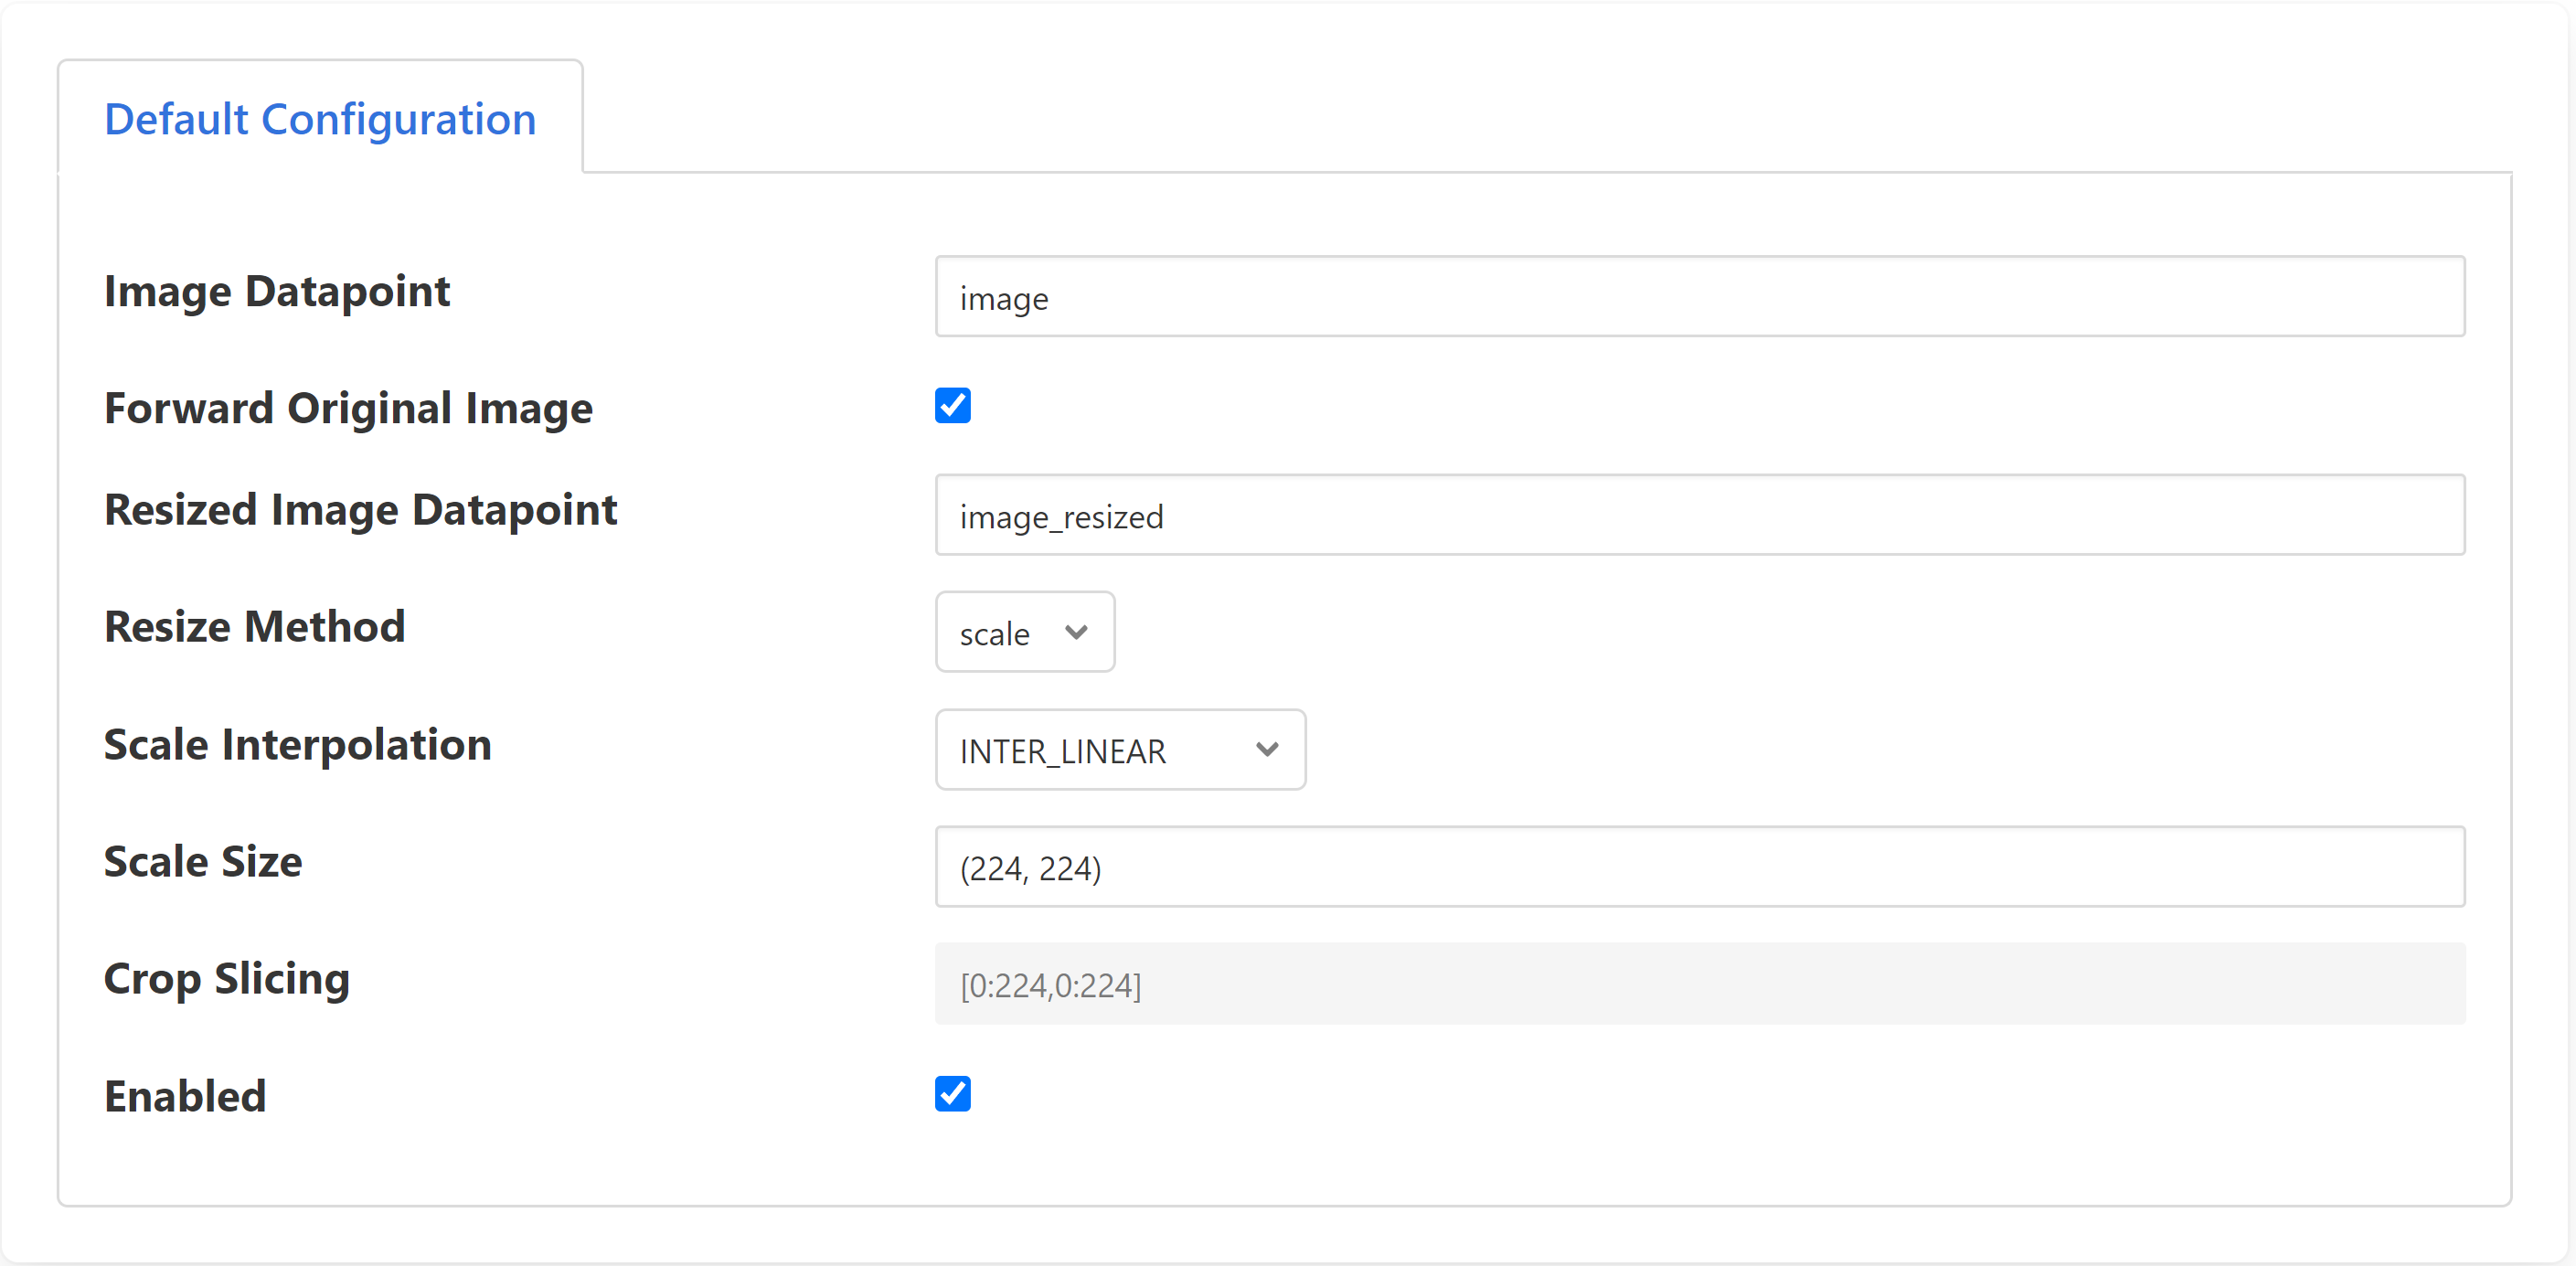
Task: Click the image value in Image Datapoint
Action: pos(1004,296)
